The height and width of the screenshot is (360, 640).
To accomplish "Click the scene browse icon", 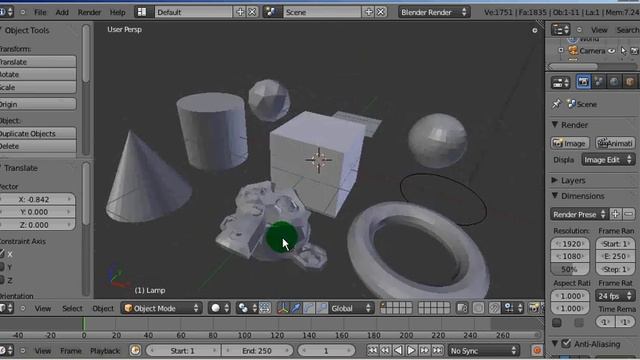I will tap(270, 12).
